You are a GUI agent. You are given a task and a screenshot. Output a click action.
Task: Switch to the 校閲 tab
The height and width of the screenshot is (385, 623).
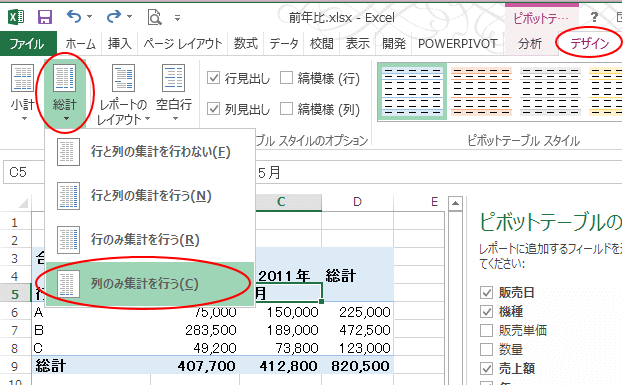tap(321, 43)
